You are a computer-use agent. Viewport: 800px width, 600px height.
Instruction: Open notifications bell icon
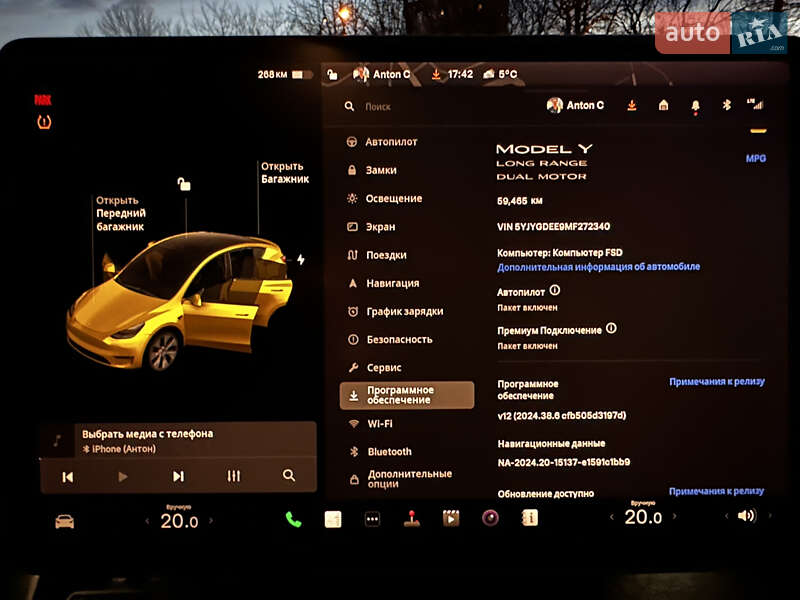695,107
